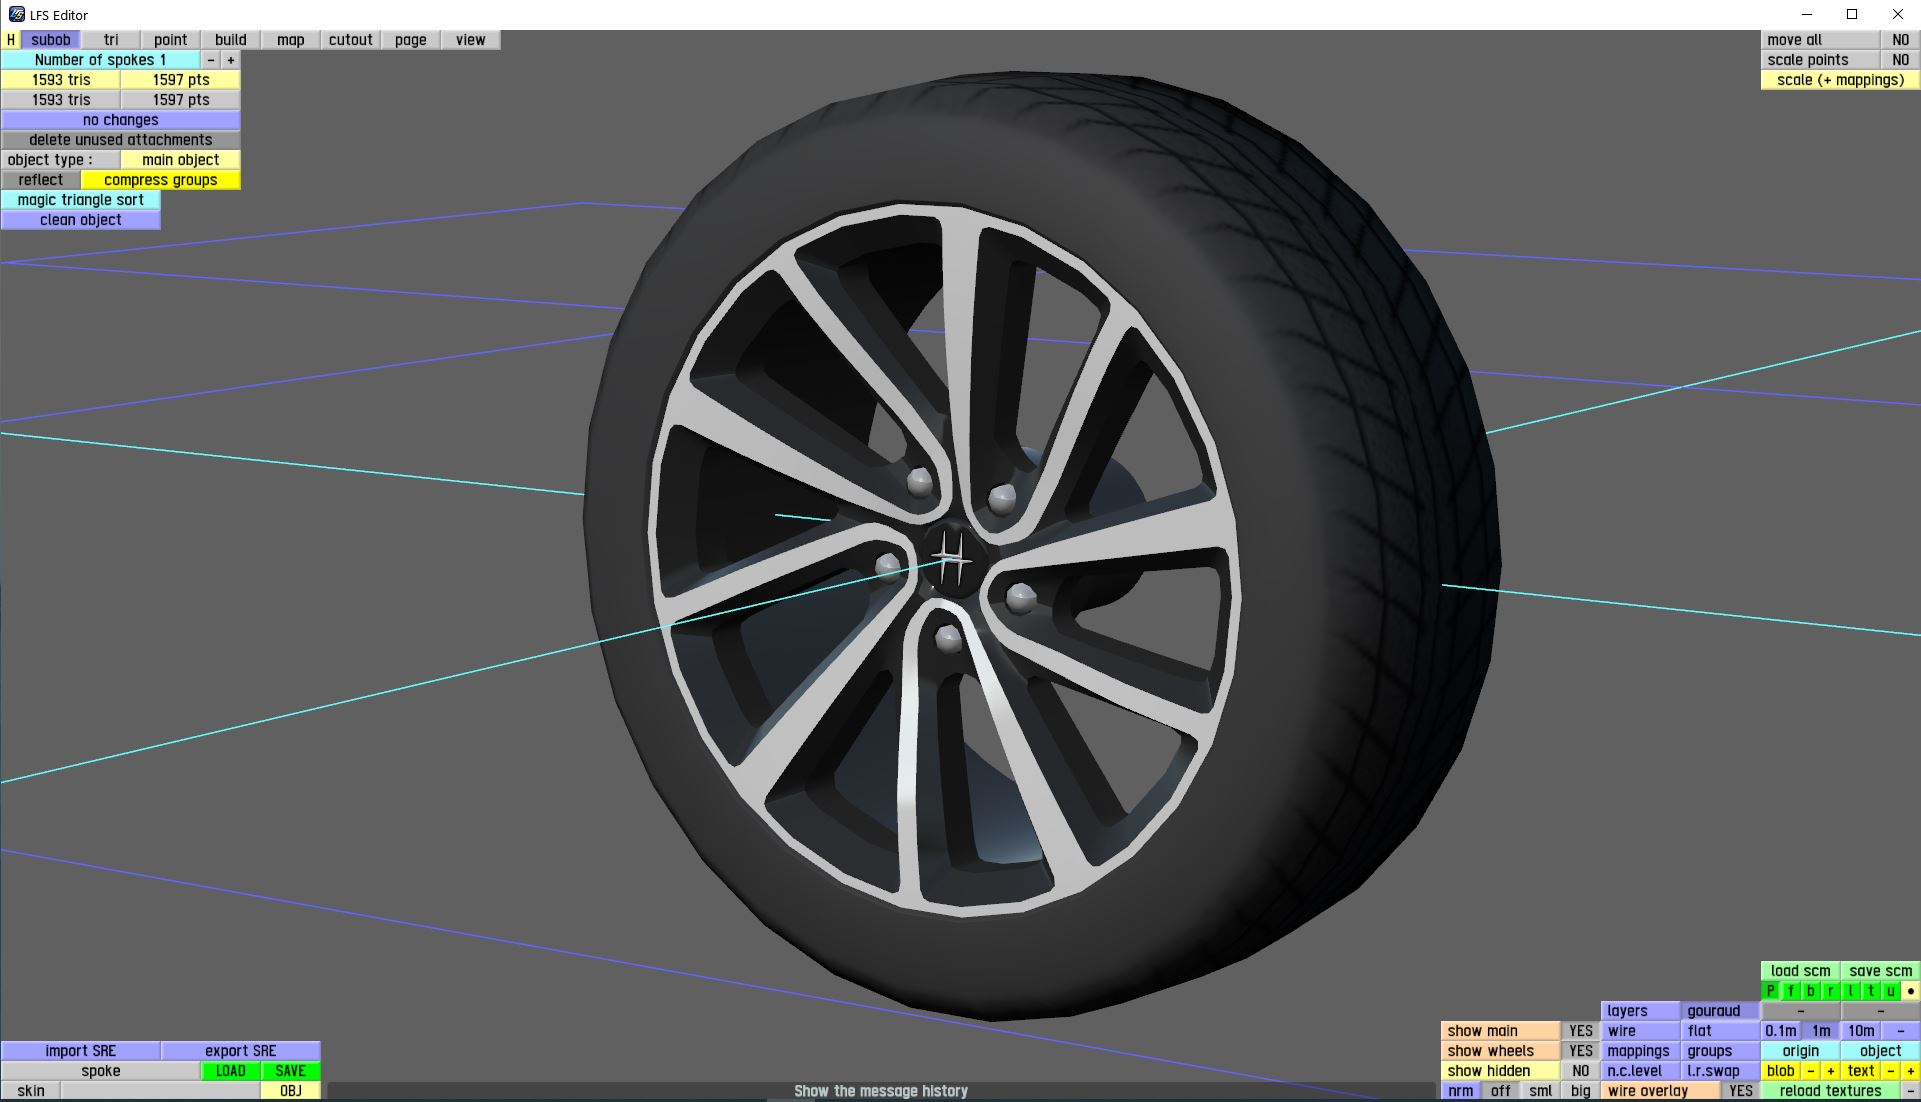Viewport: 1921px width, 1102px height.
Task: Select the f front view button
Action: [x=1790, y=991]
